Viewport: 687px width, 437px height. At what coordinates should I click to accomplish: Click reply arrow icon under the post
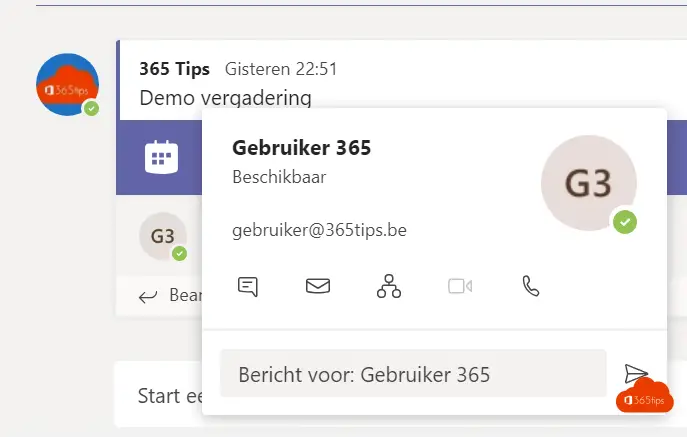pos(148,297)
